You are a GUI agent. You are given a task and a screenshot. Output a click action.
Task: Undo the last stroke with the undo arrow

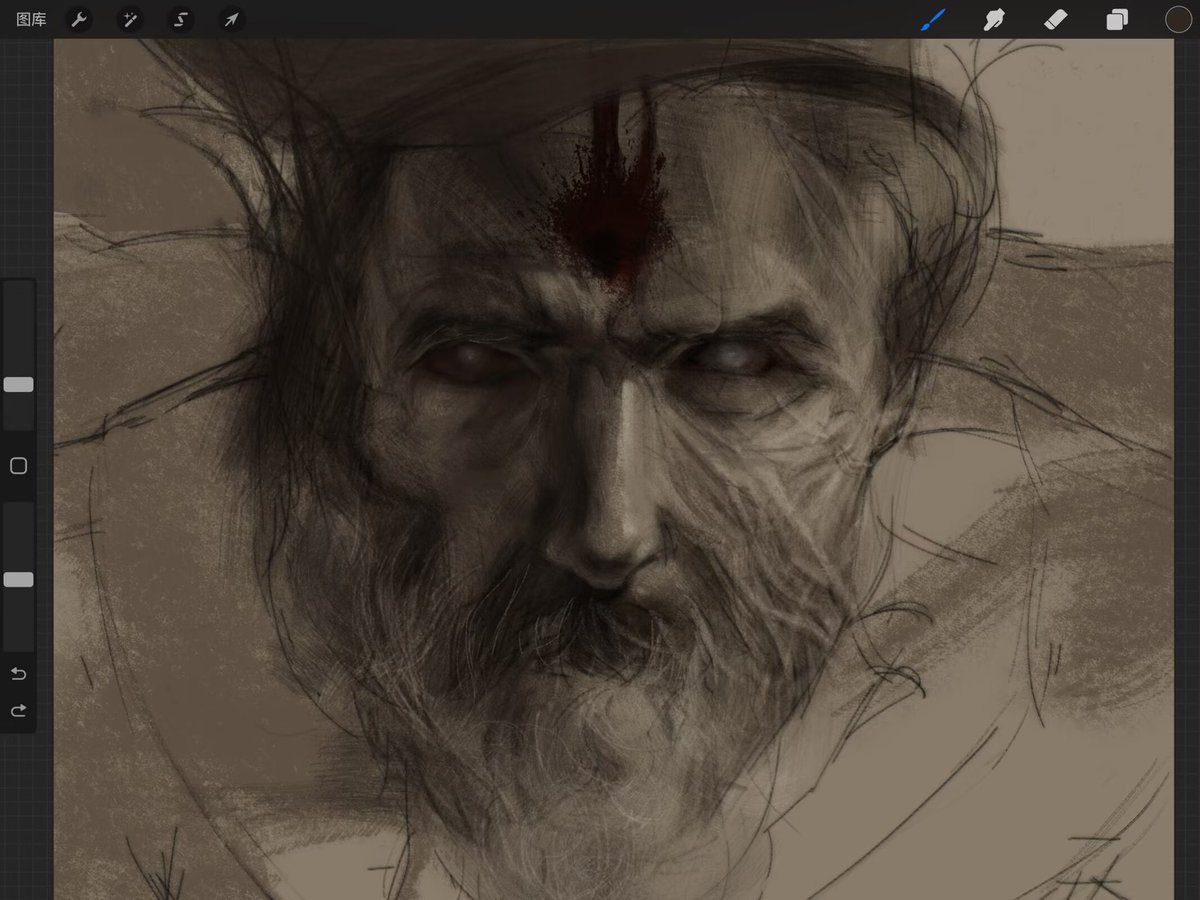pos(18,674)
